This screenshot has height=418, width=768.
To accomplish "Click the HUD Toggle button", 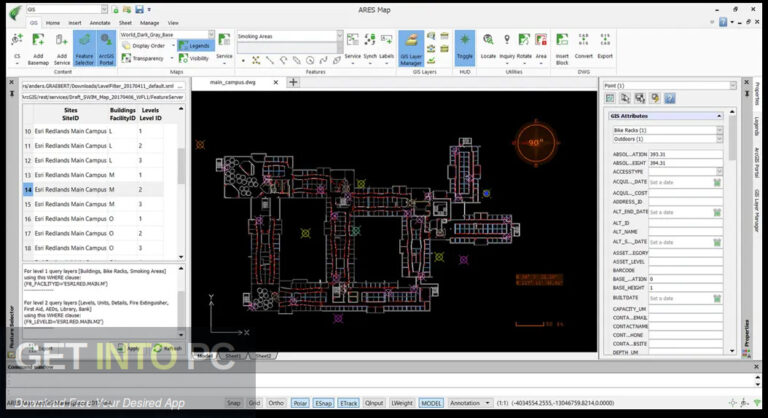I will point(464,47).
